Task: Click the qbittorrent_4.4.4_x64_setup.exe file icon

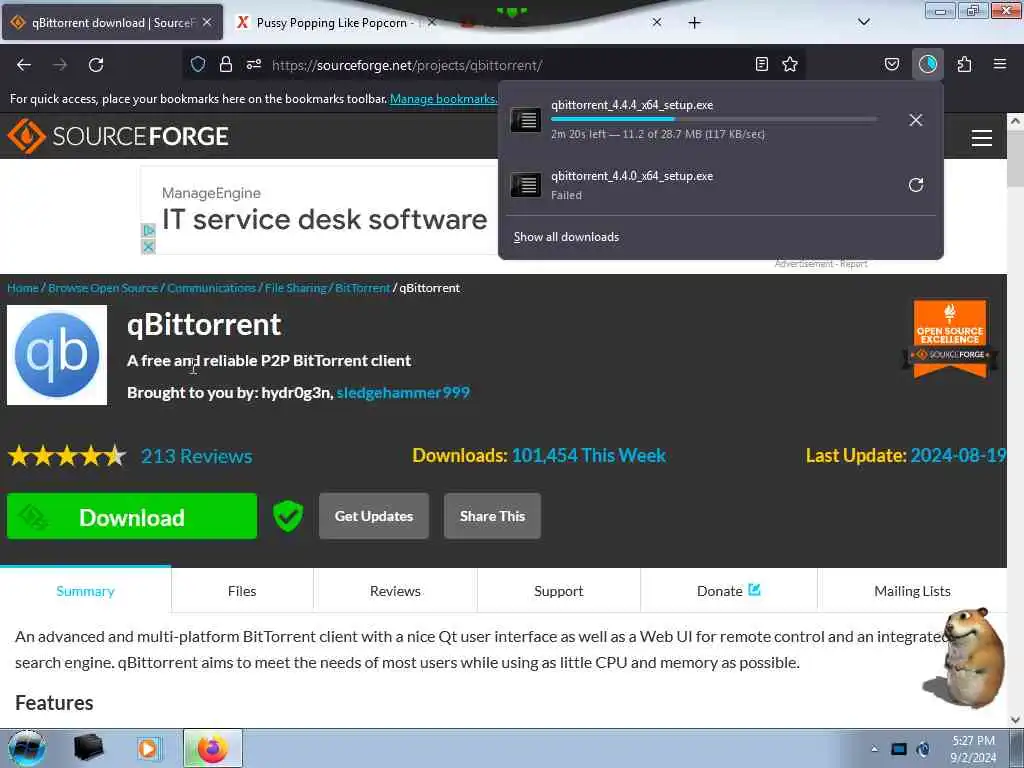Action: 526,120
